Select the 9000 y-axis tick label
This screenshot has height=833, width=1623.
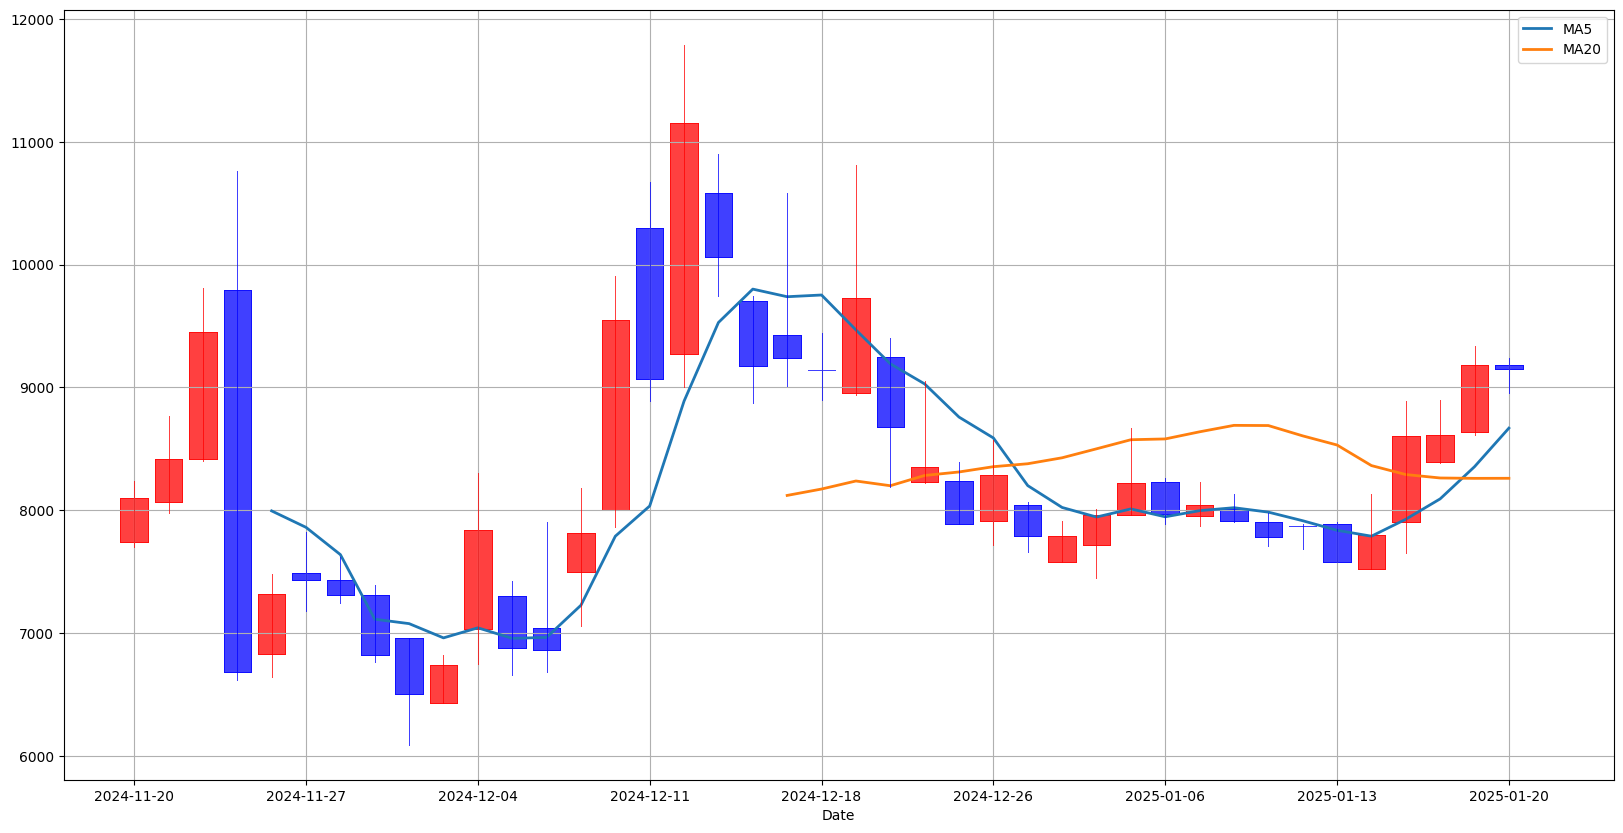pyautogui.click(x=36, y=388)
